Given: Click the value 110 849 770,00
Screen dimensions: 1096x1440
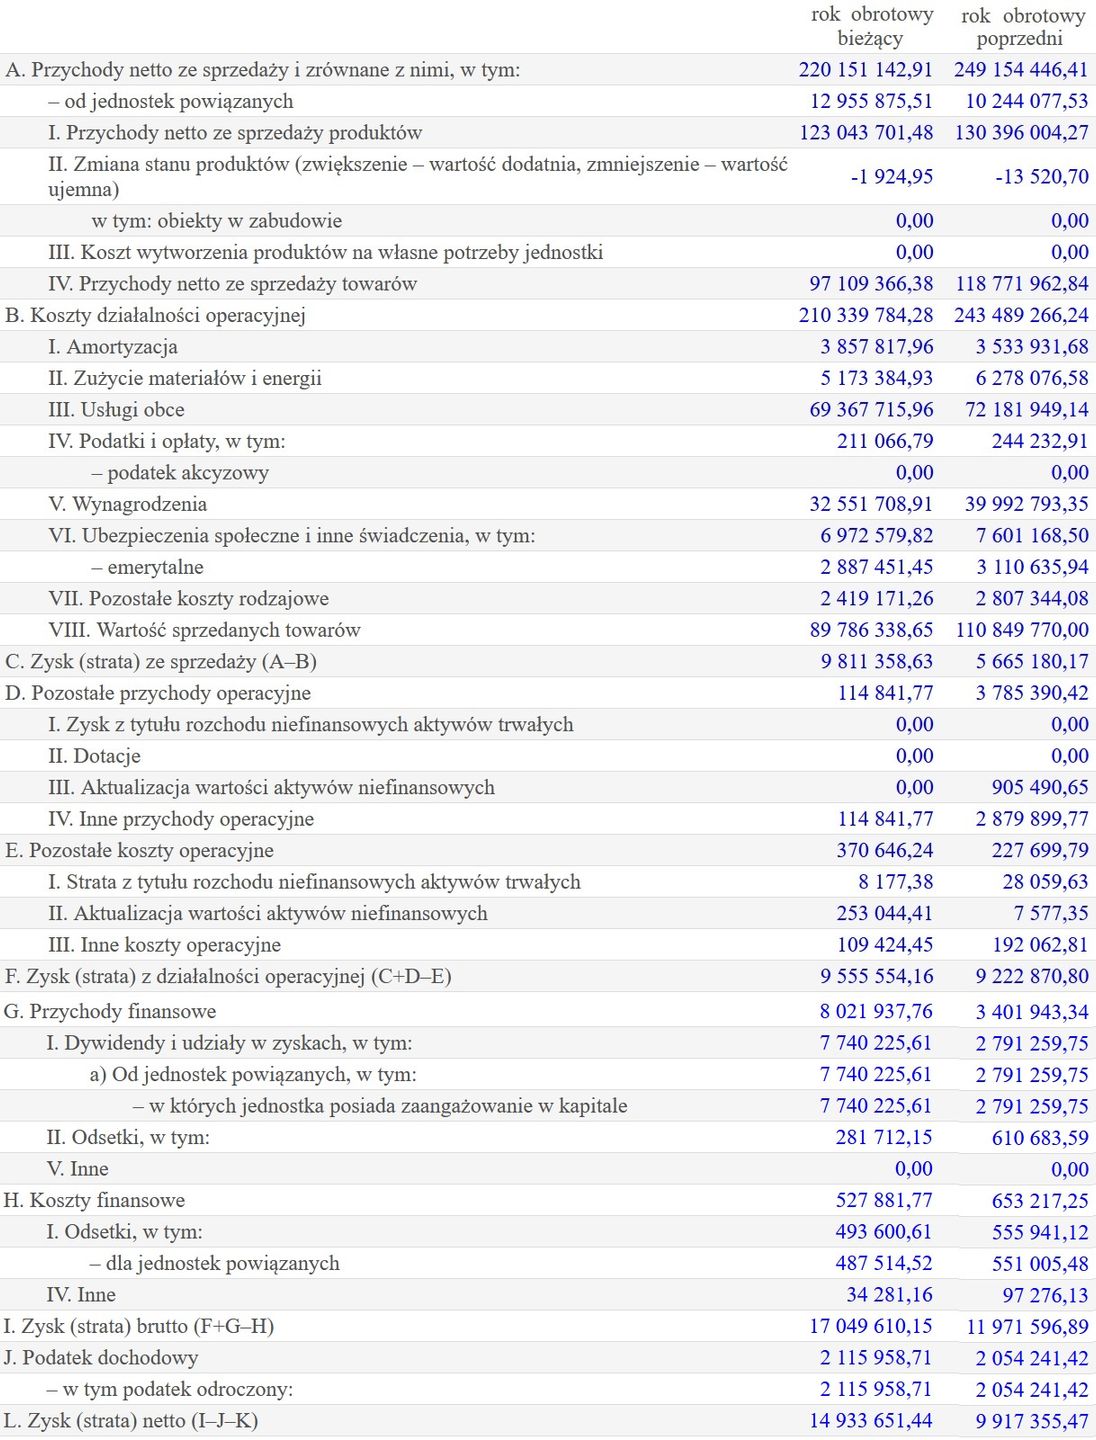Looking at the screenshot, I should 1022,630.
